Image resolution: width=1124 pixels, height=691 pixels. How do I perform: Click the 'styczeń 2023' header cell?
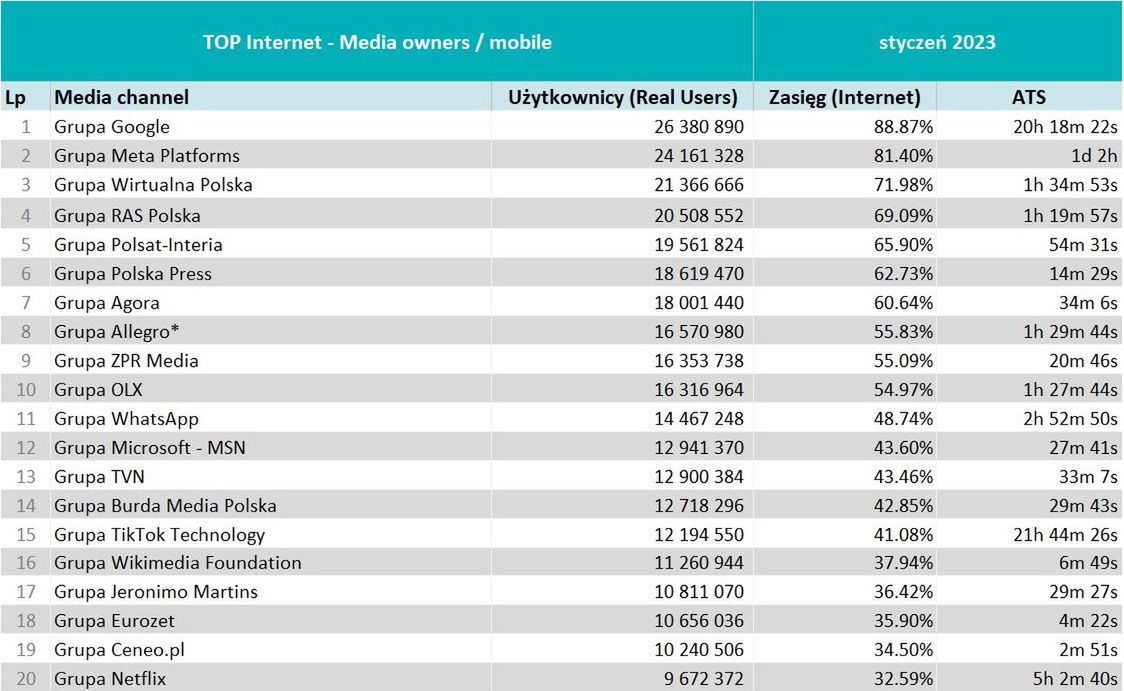click(x=937, y=42)
